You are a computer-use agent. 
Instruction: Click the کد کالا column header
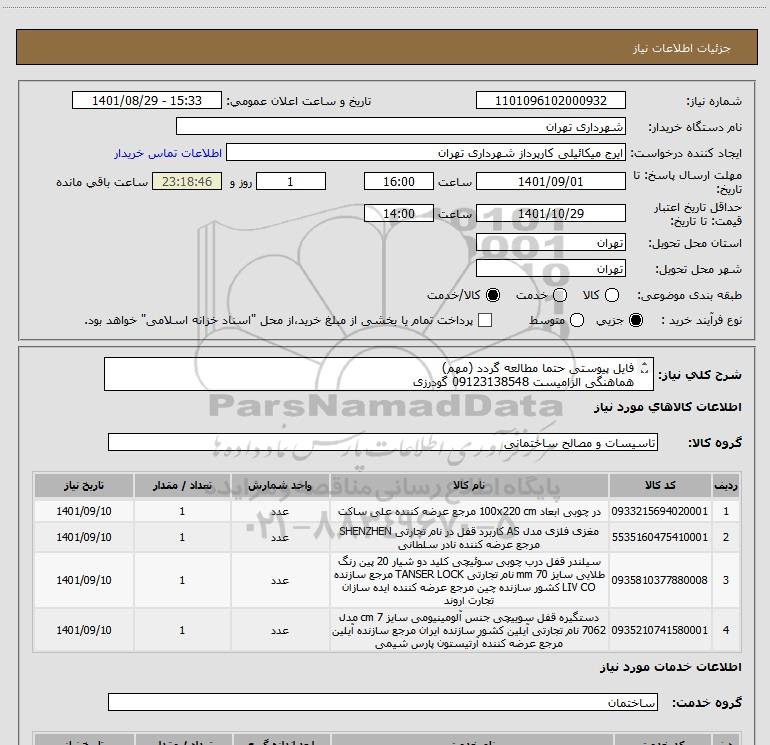[x=660, y=485]
